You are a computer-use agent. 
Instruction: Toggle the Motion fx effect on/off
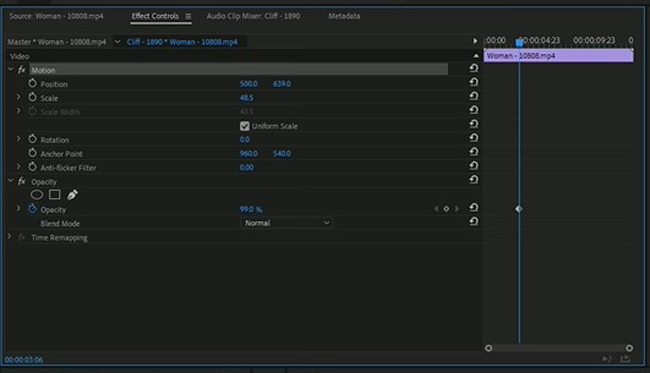coord(22,70)
